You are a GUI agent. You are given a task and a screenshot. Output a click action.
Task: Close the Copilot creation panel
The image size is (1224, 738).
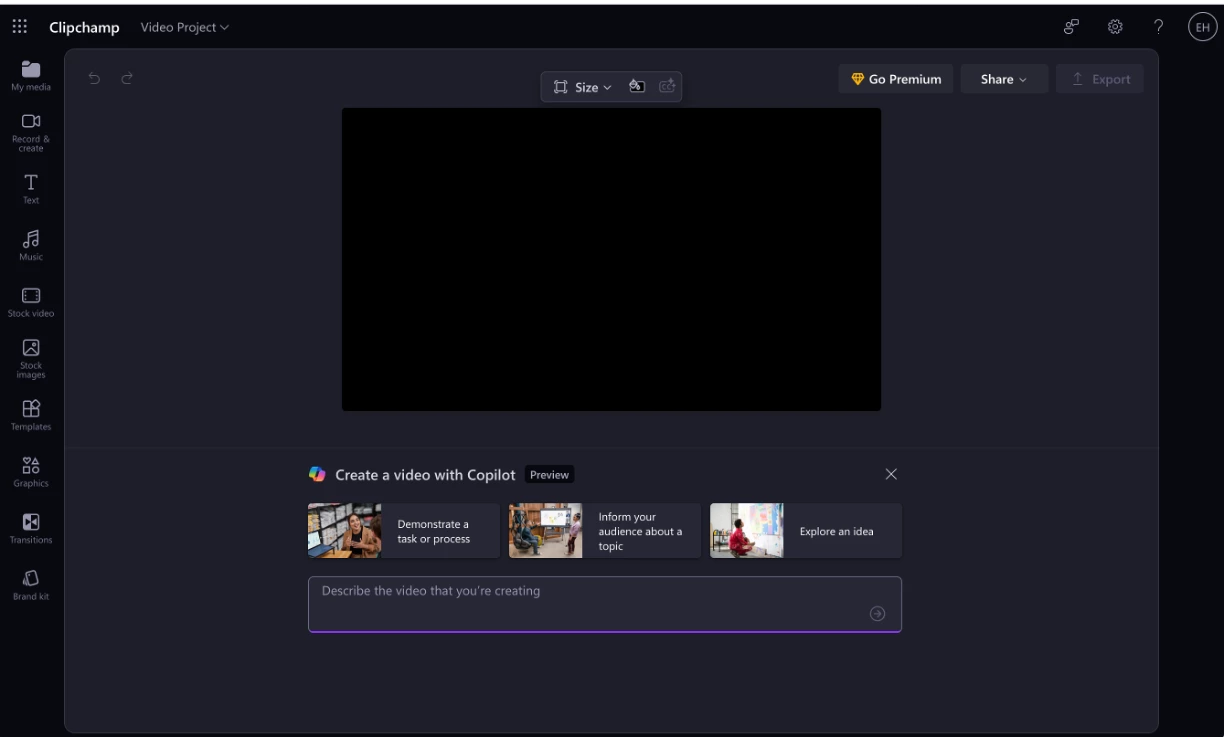pyautogui.click(x=891, y=474)
